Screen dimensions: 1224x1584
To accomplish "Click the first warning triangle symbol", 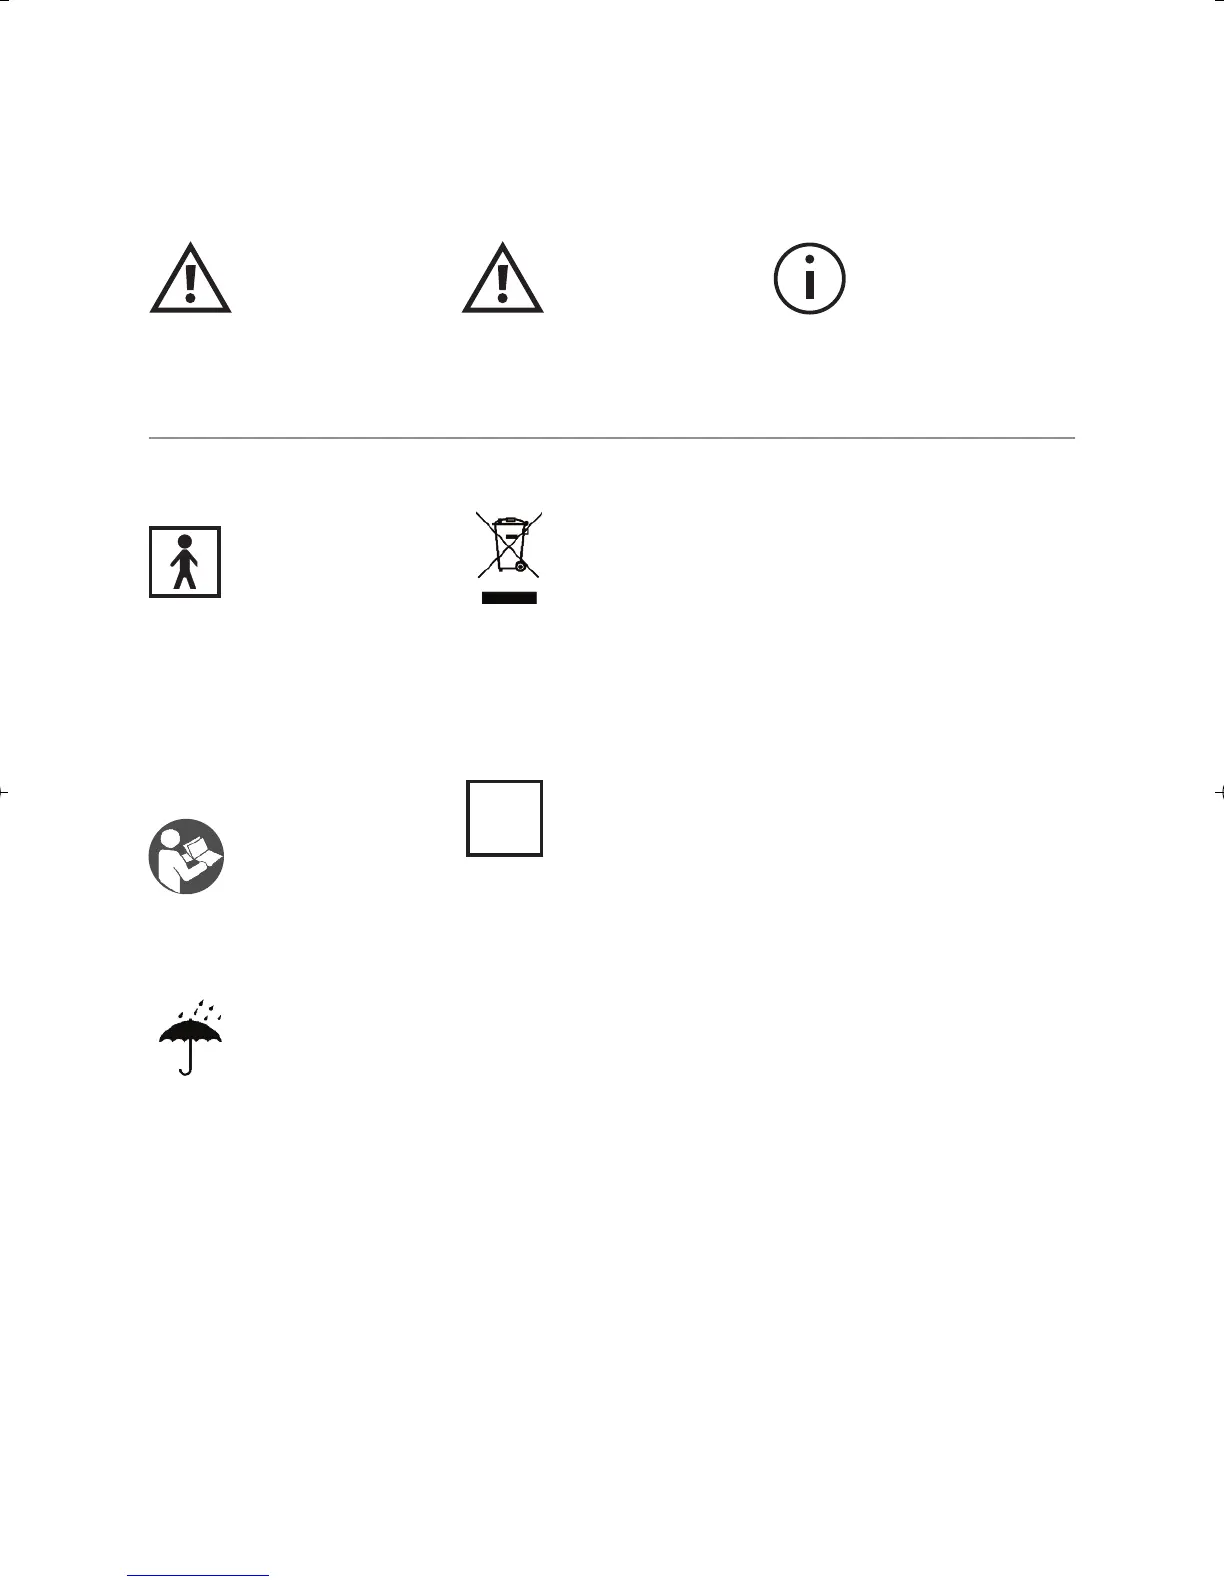I will pyautogui.click(x=191, y=278).
